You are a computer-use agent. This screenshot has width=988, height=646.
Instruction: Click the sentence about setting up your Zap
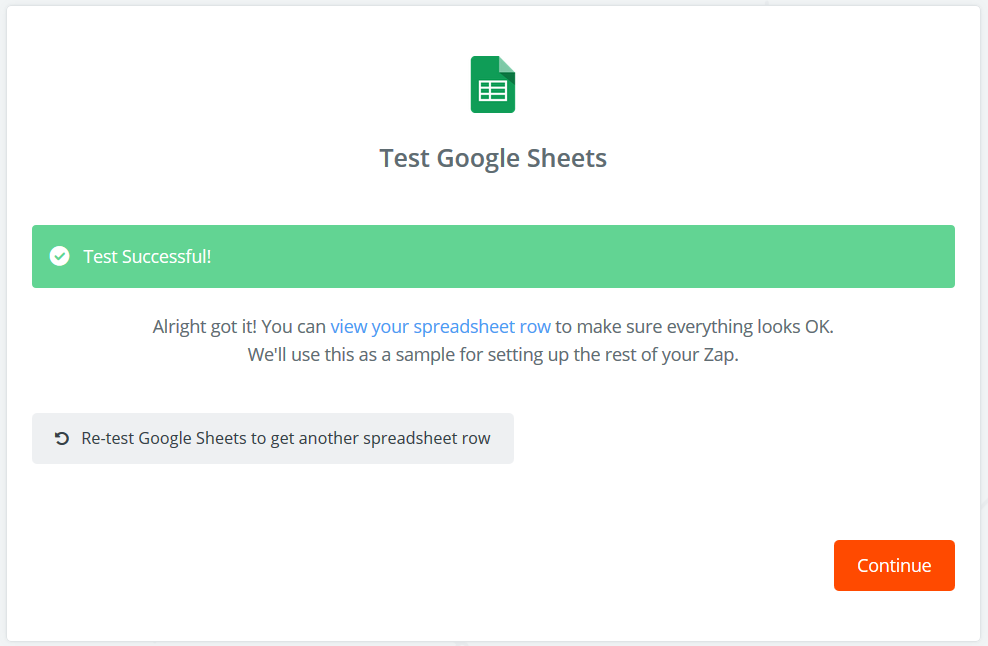click(x=493, y=354)
